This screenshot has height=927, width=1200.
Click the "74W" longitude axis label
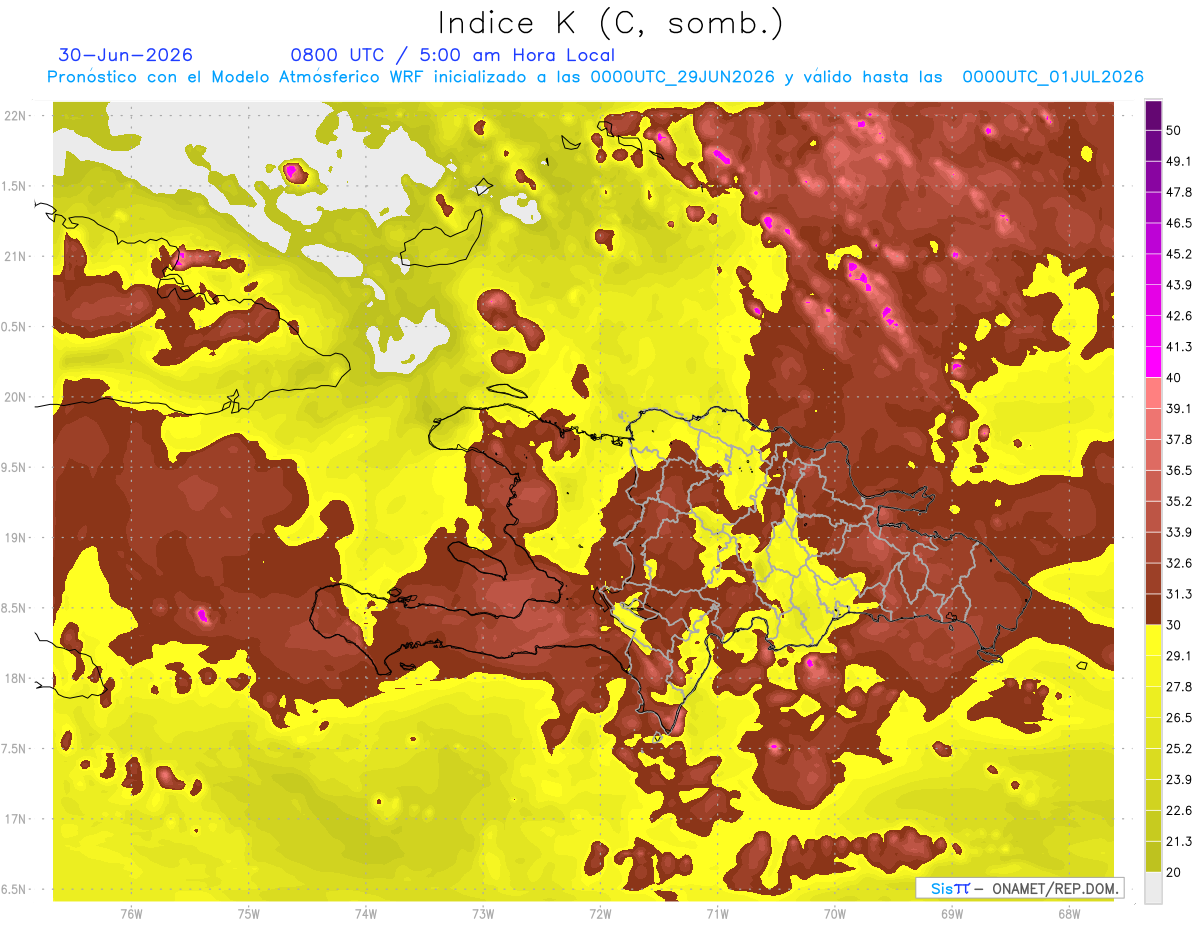coord(366,914)
